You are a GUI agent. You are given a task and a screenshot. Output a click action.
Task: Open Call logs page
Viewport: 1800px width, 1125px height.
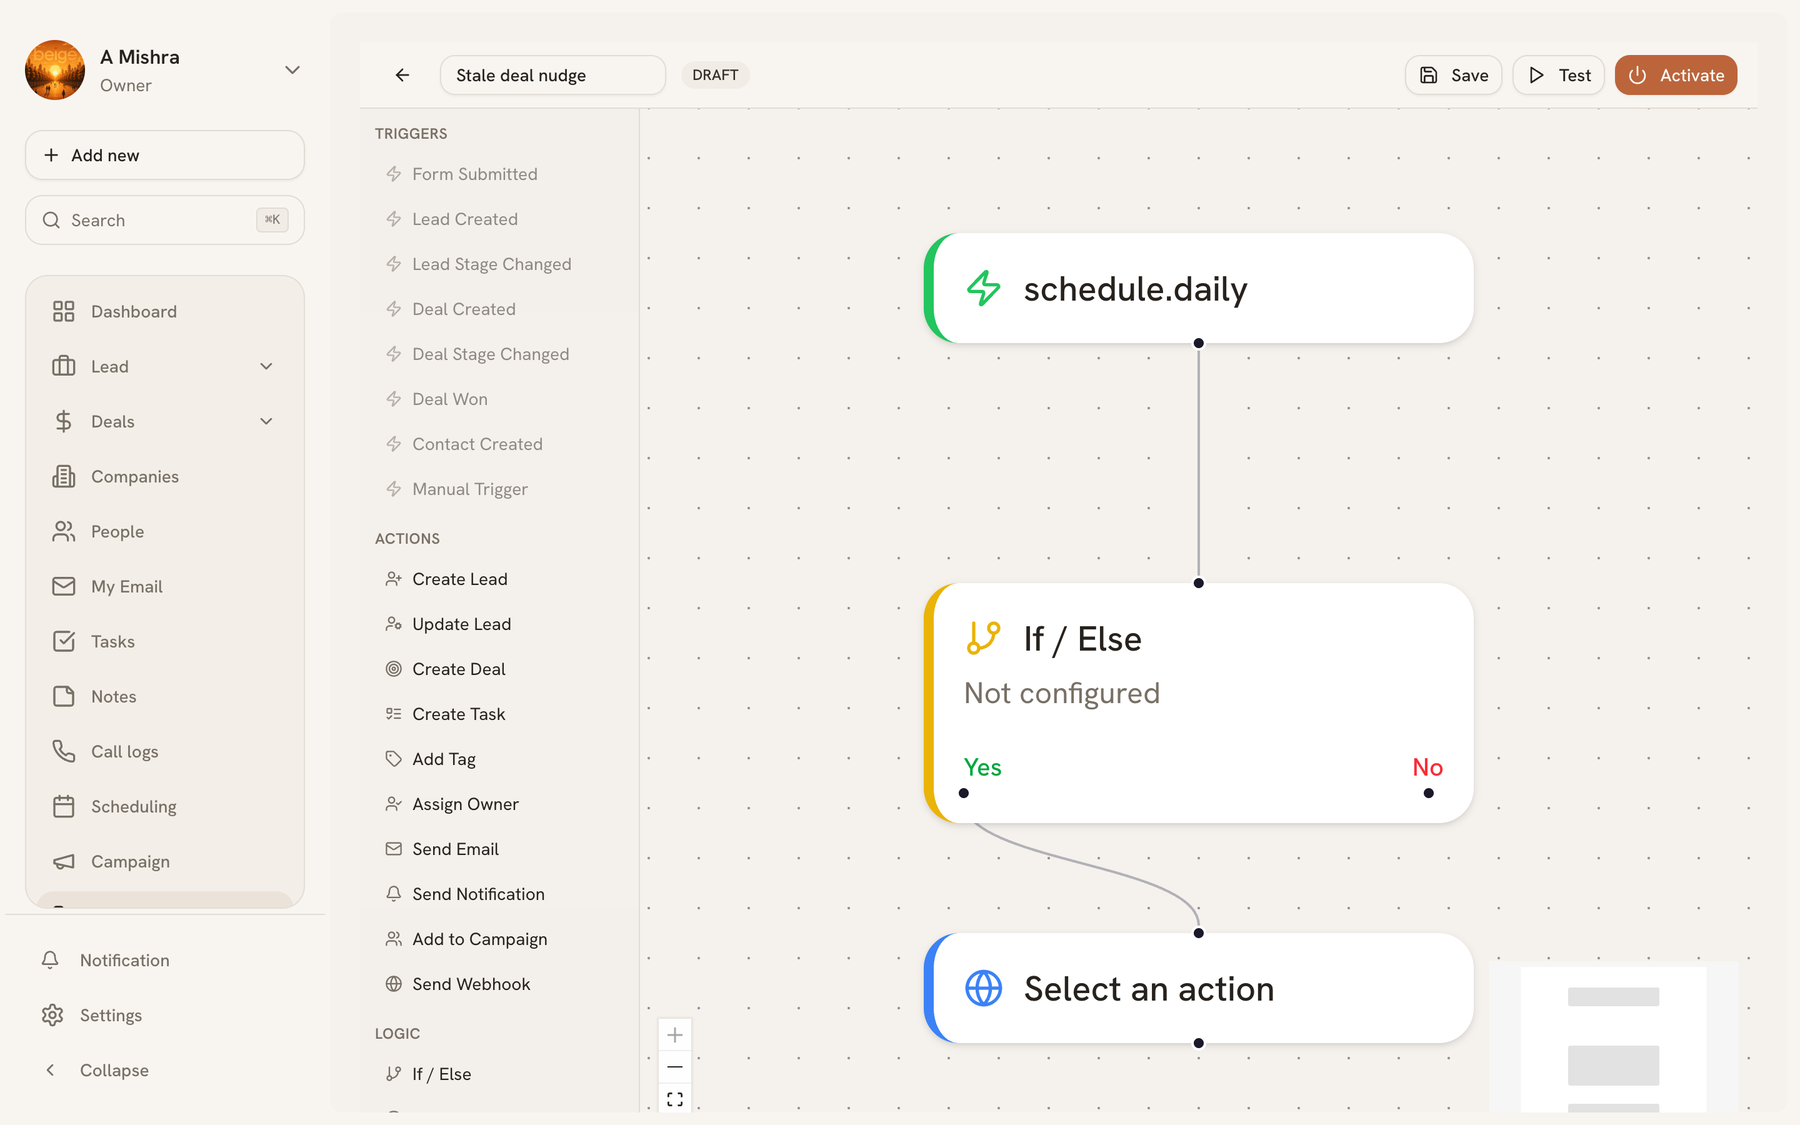click(x=165, y=751)
